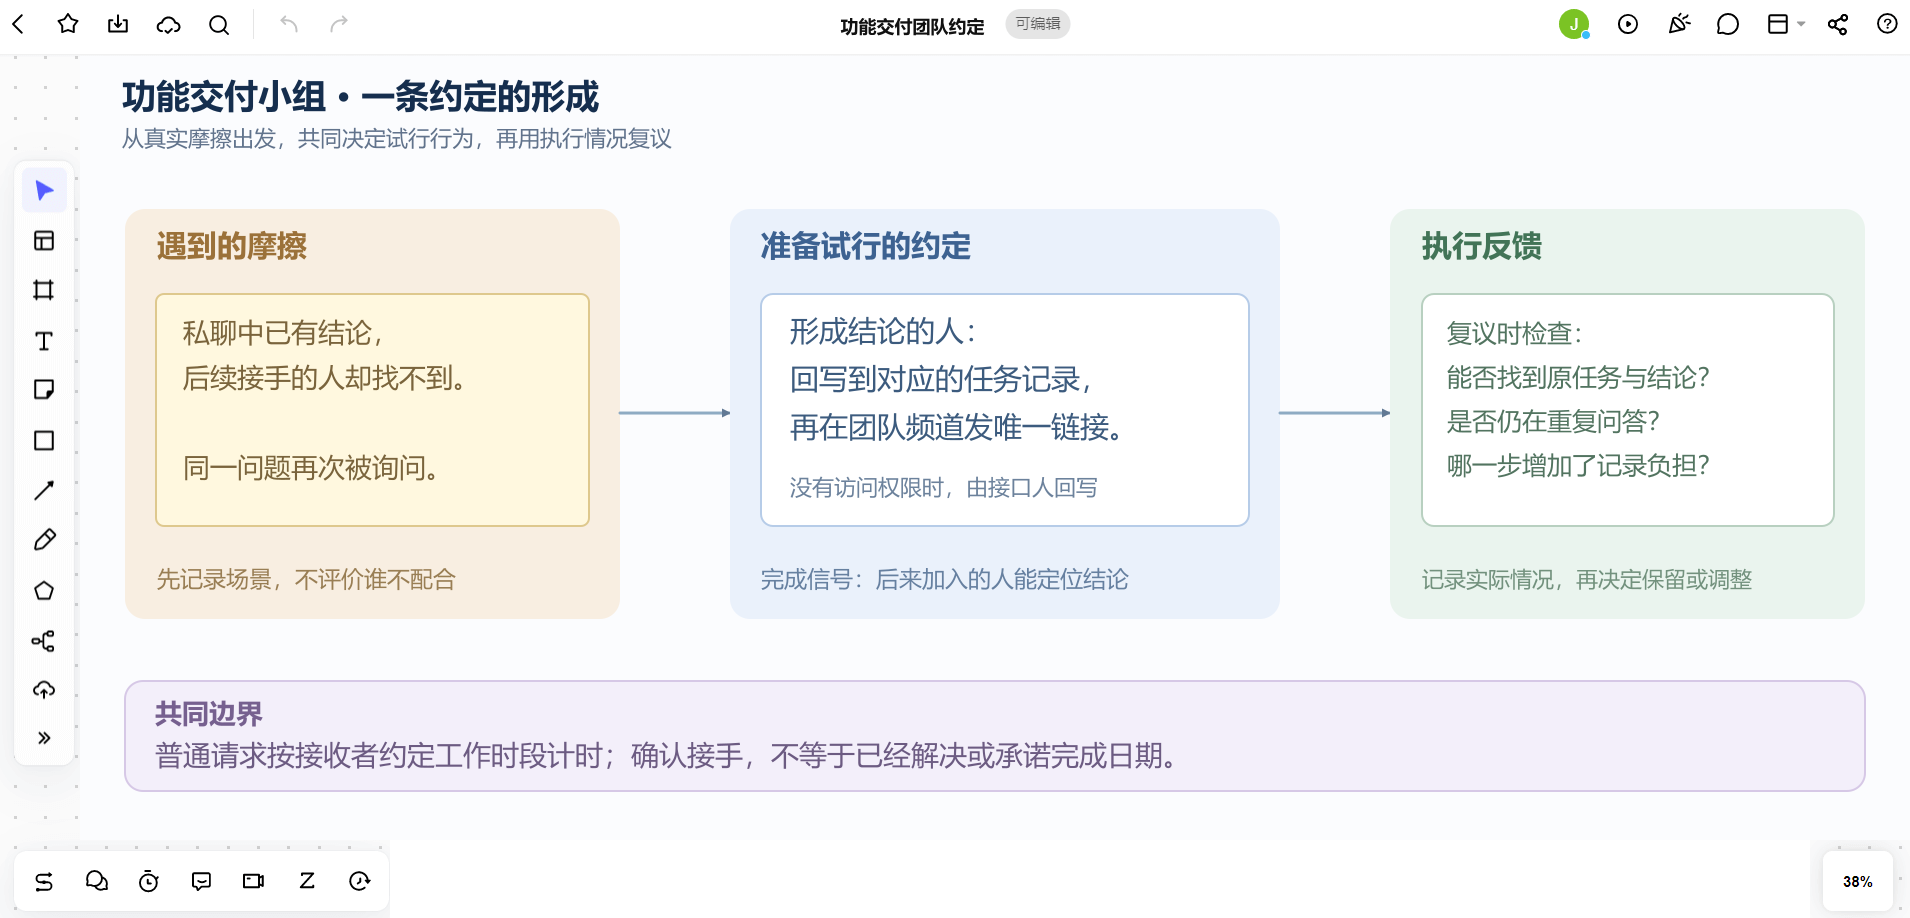Select the white box 形成结论的人
1910x918 pixels.
(1005, 410)
